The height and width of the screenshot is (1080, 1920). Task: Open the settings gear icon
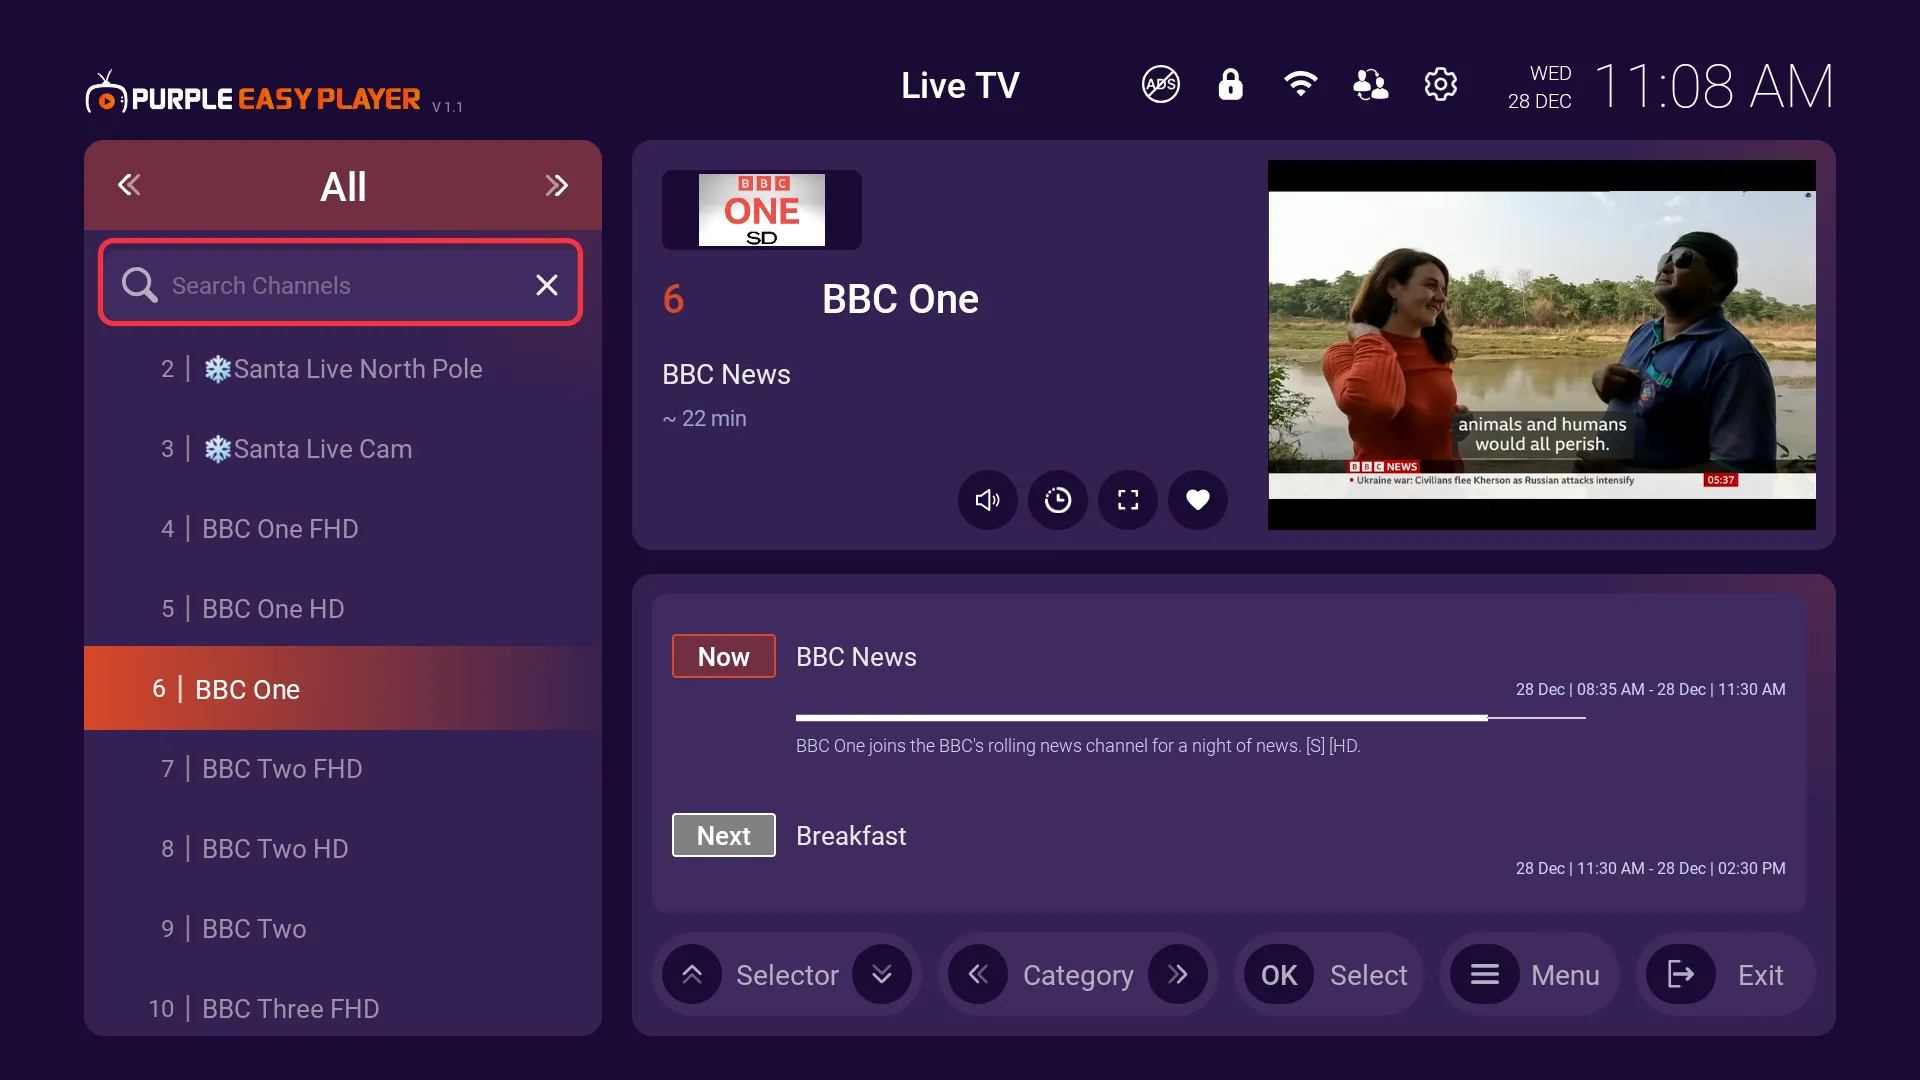click(x=1440, y=85)
